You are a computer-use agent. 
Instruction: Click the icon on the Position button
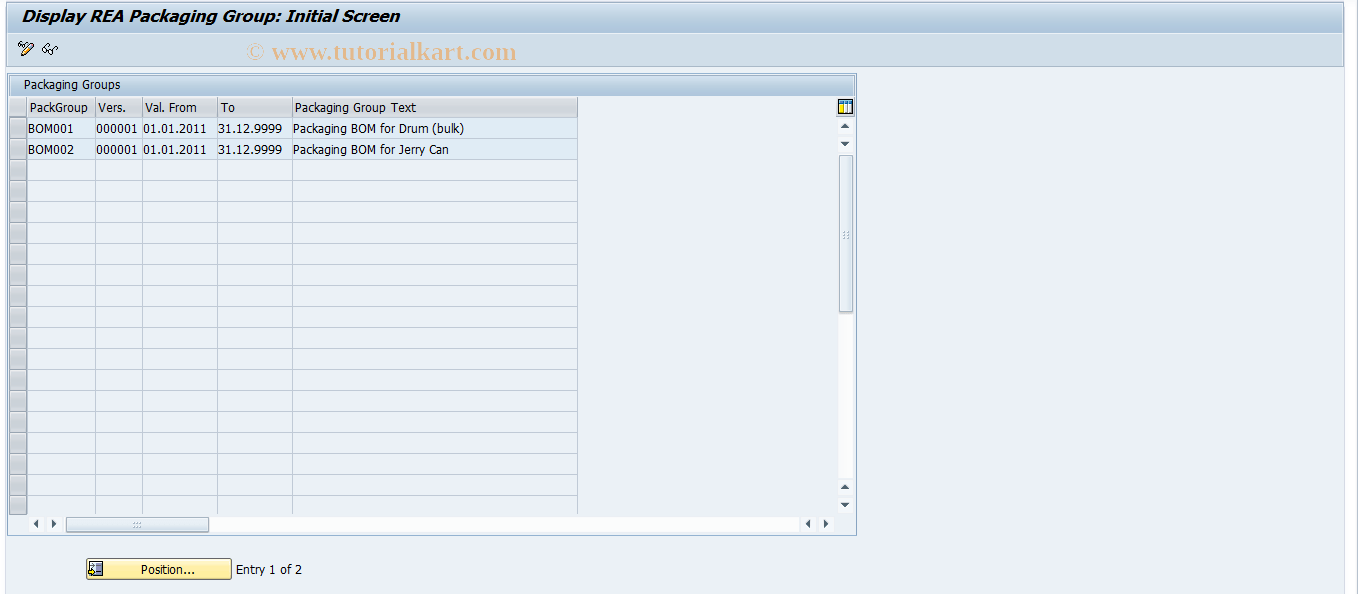[x=95, y=569]
